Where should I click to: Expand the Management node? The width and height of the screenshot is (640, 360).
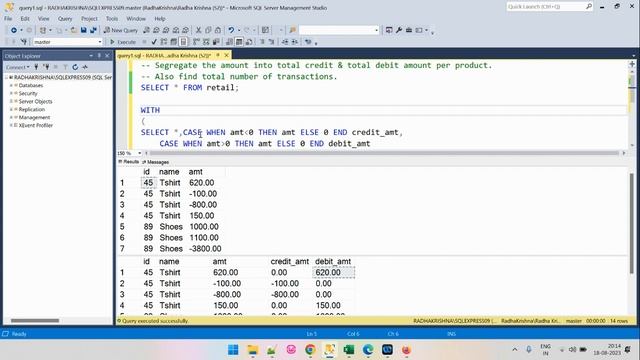11,117
